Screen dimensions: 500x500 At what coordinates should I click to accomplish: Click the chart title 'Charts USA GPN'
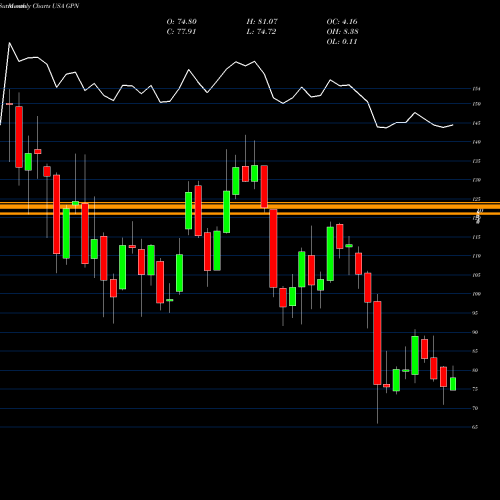coord(56,6)
